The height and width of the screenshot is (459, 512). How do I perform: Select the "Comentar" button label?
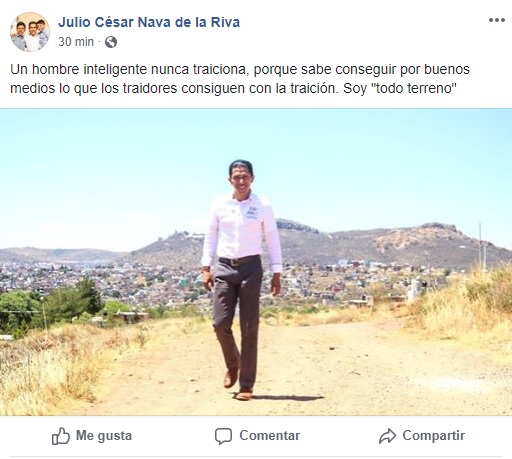tap(270, 436)
